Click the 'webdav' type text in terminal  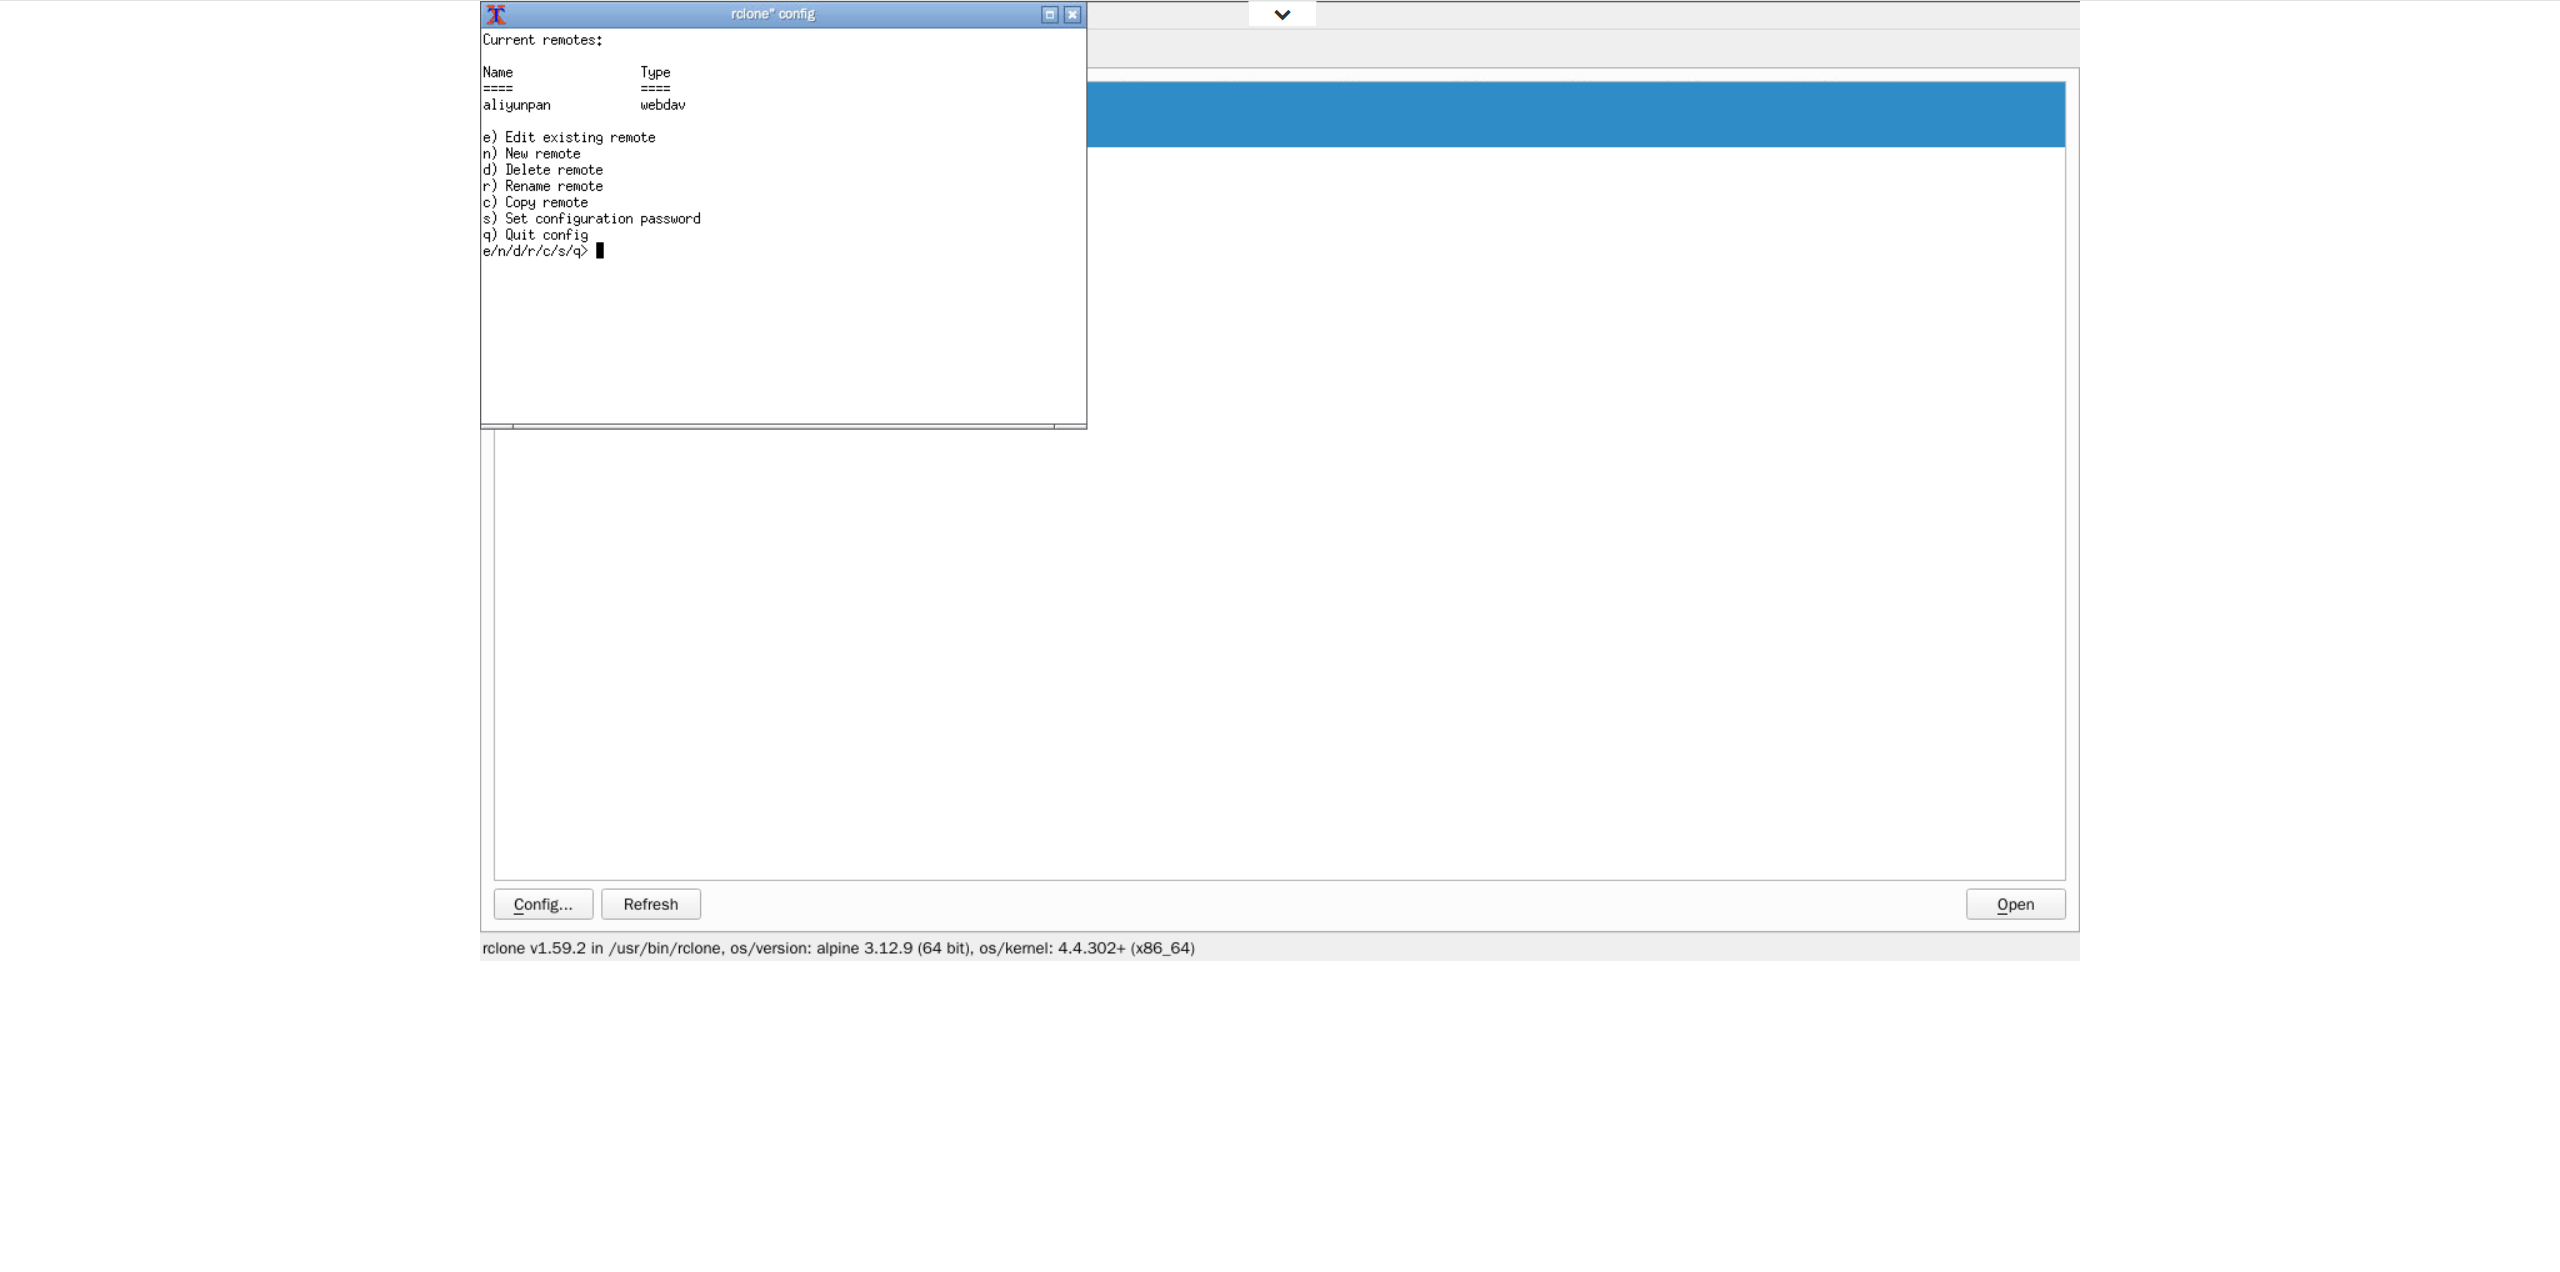click(662, 105)
